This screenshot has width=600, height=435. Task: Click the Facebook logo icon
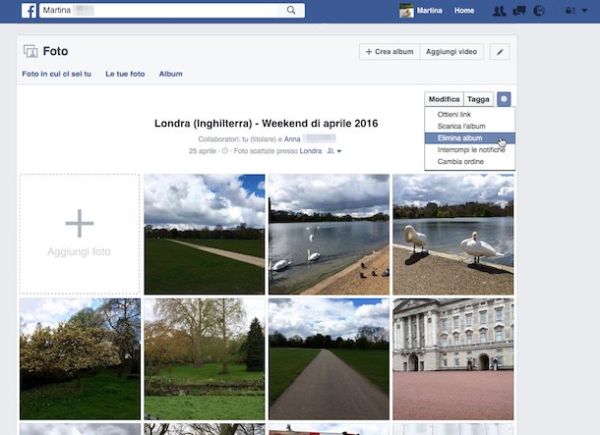[x=29, y=10]
